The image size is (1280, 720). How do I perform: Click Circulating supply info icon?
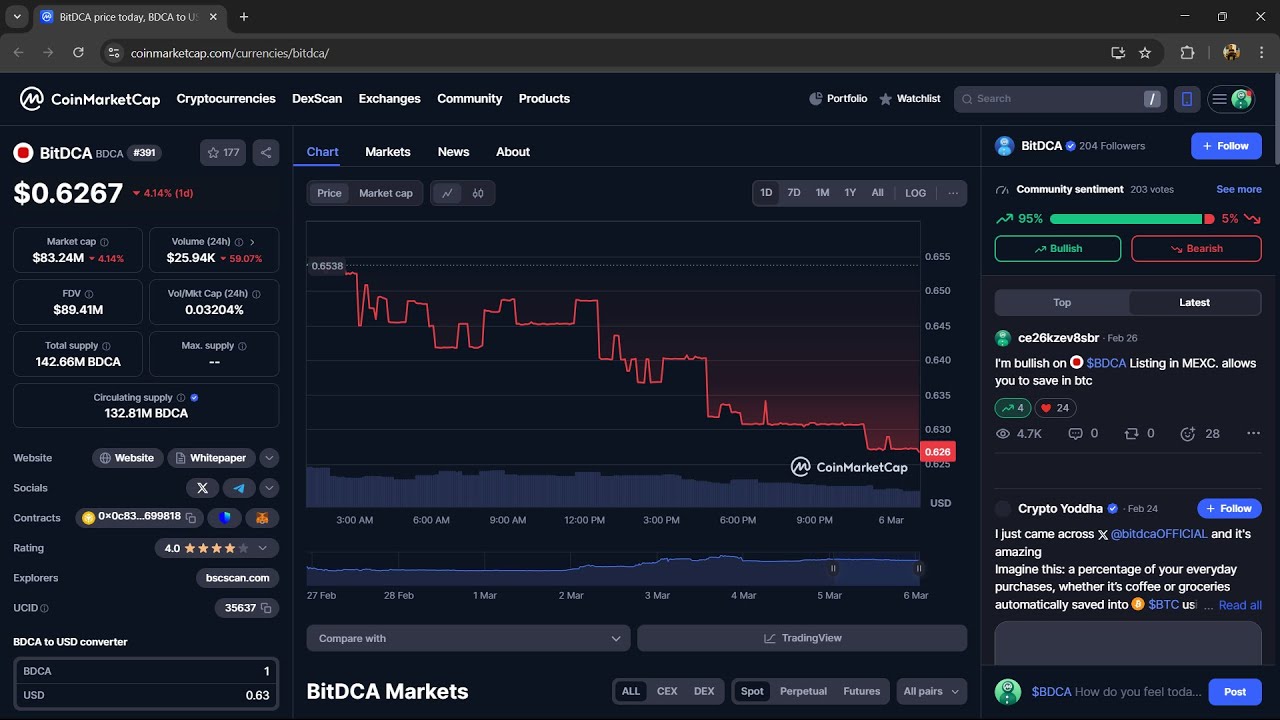point(181,398)
